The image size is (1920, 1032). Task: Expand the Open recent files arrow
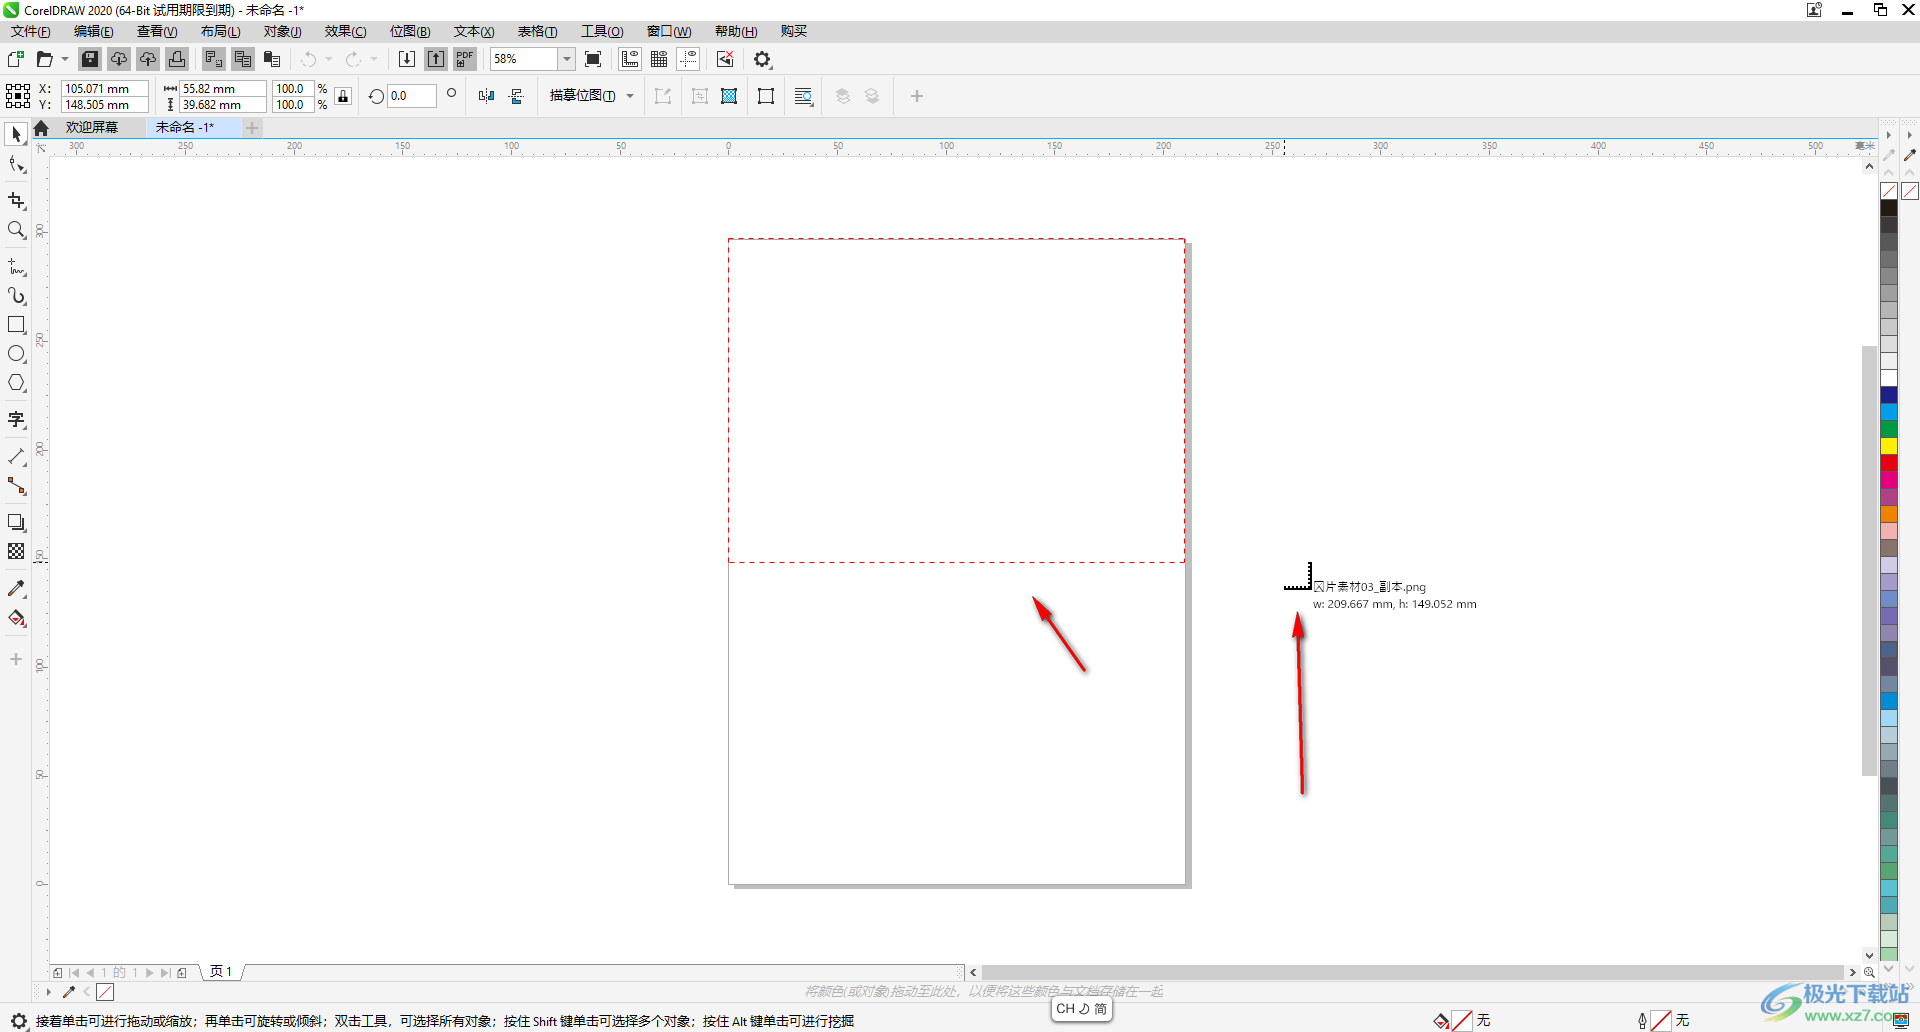[x=65, y=59]
